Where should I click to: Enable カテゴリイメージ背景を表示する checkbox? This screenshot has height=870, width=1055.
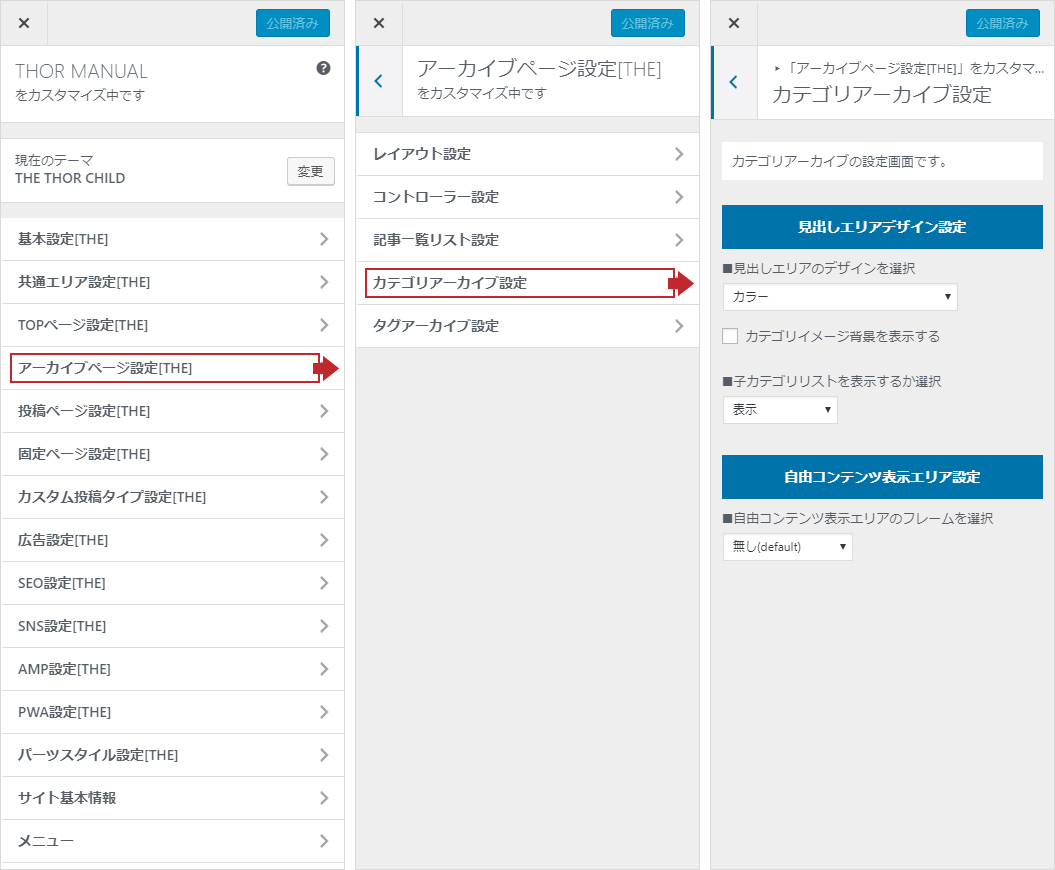tap(730, 337)
